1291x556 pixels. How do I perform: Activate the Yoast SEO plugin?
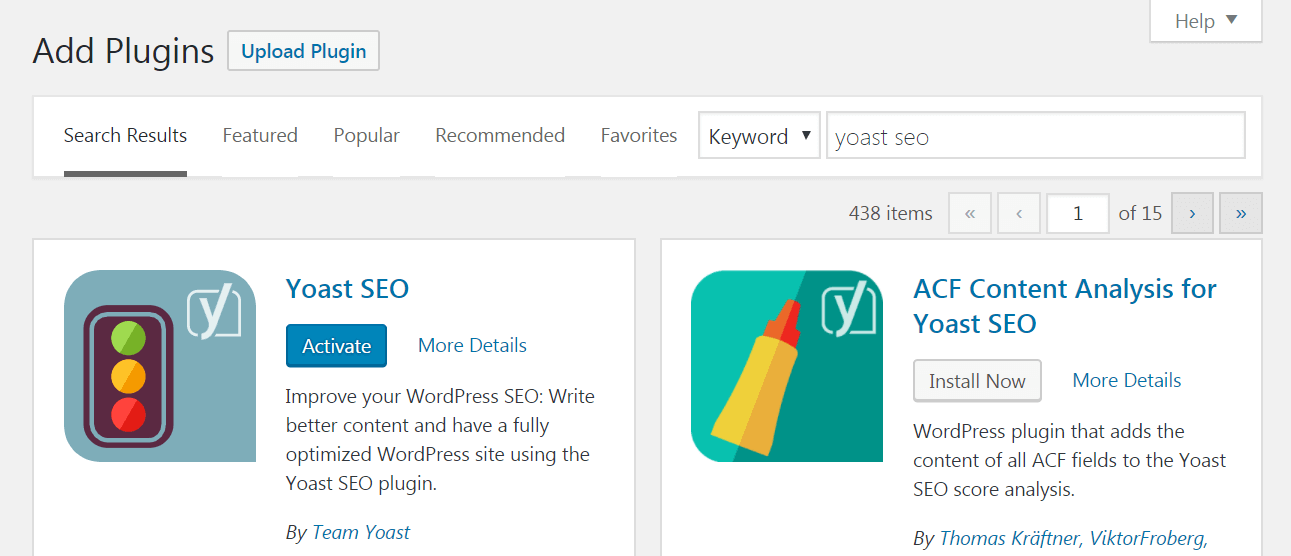336,346
